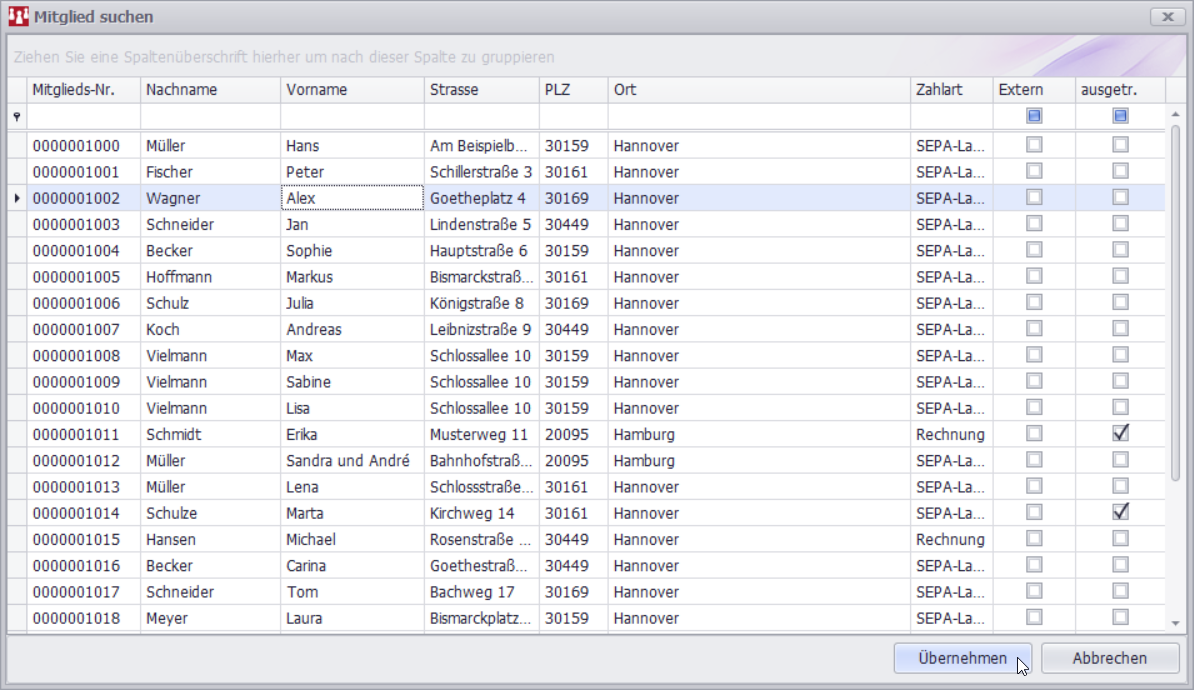Image resolution: width=1194 pixels, height=690 pixels.
Task: Toggle the Extern column filter checkbox
Action: tap(1033, 116)
